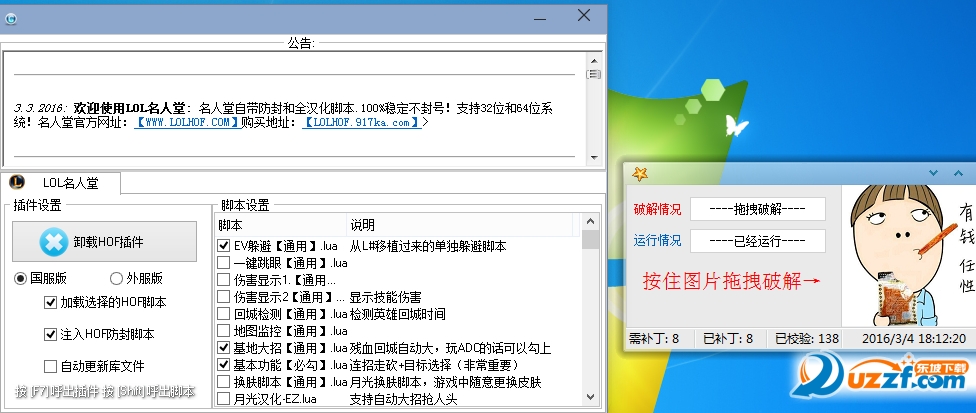Click script list scrollbar up arrow
Image resolution: width=976 pixels, height=413 pixels.
point(591,221)
